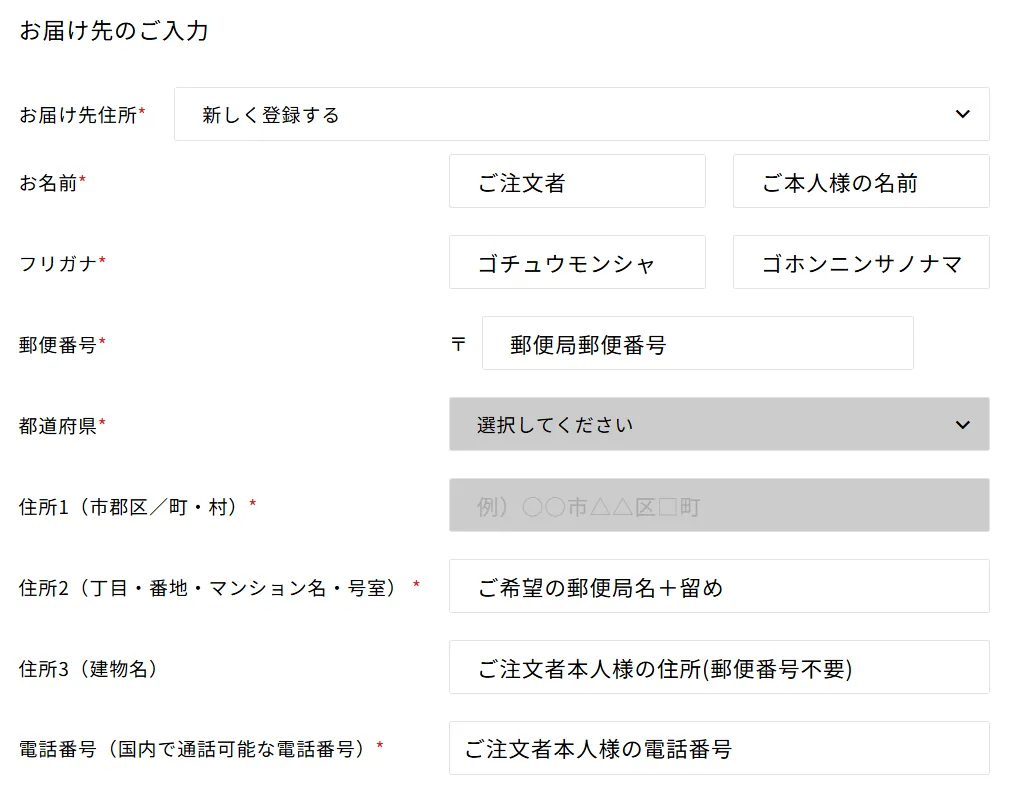Click the ご本人様の名前 name field
The image size is (1009, 785).
click(860, 182)
